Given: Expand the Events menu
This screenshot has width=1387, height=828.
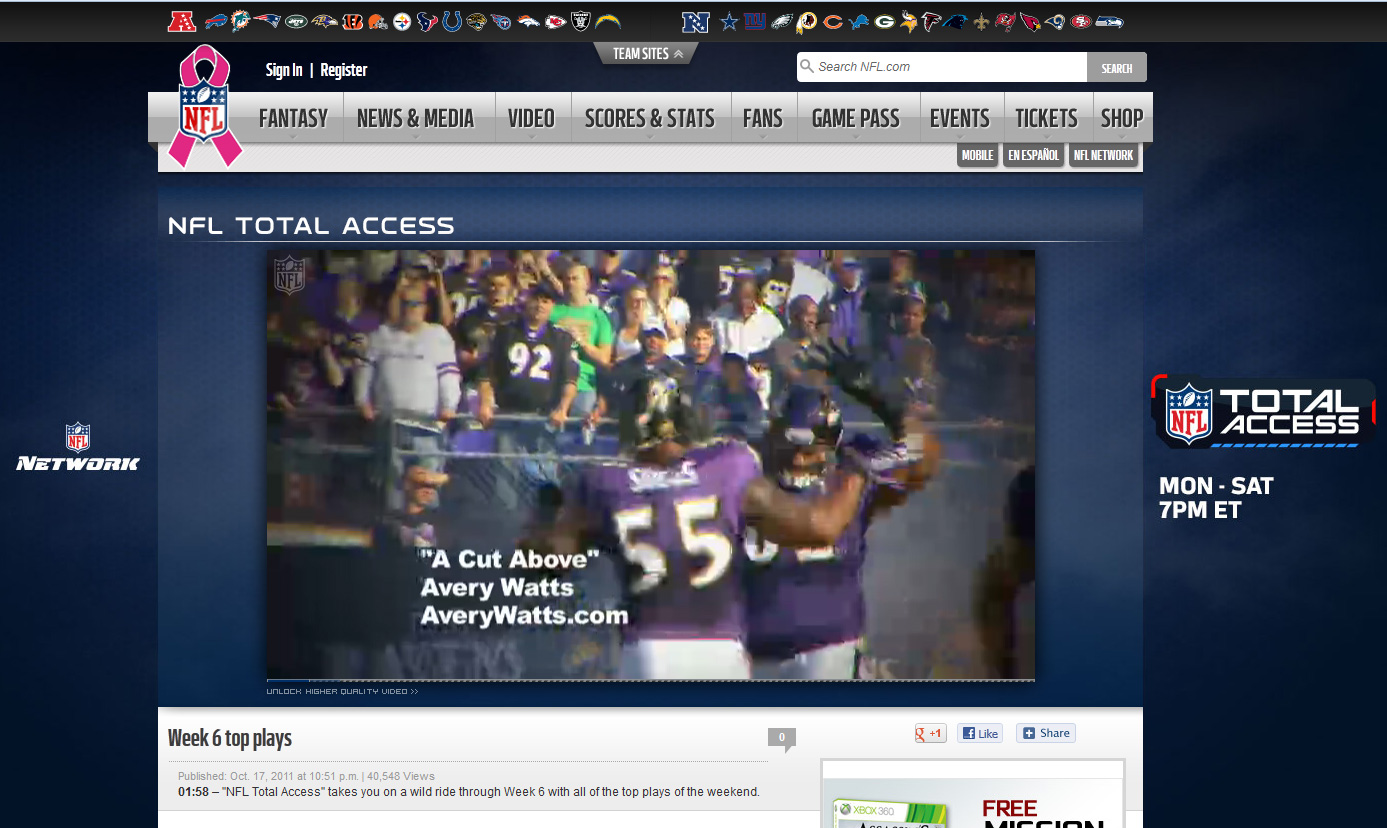Looking at the screenshot, I should 960,118.
